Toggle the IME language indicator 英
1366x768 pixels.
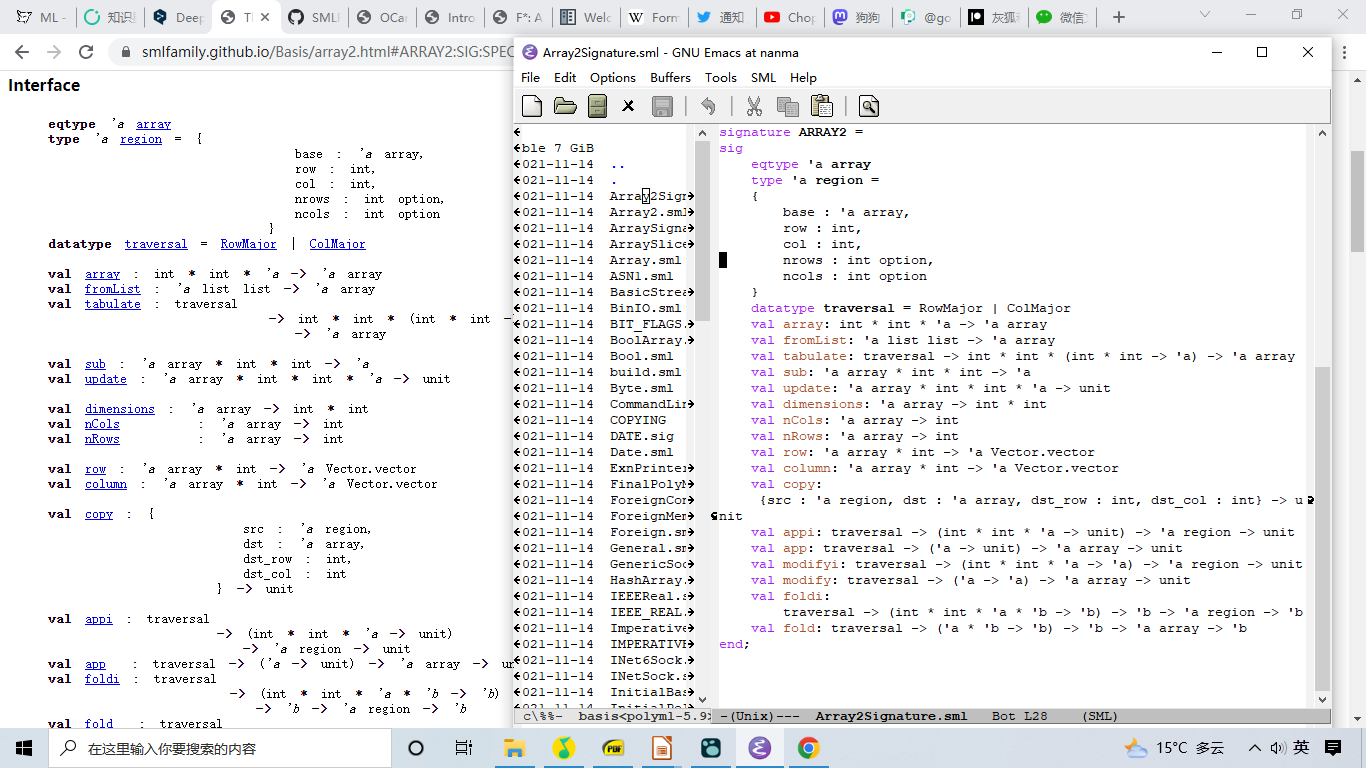pos(1301,748)
